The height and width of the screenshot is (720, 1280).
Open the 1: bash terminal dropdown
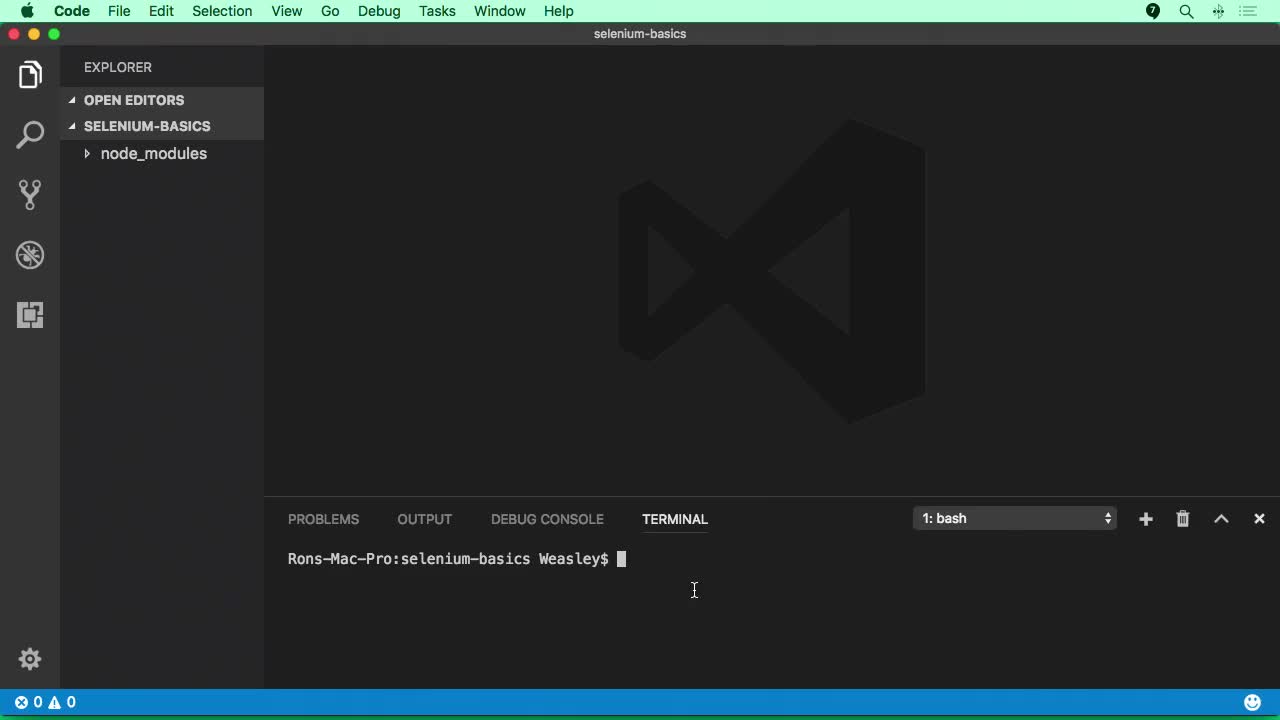pyautogui.click(x=1013, y=518)
